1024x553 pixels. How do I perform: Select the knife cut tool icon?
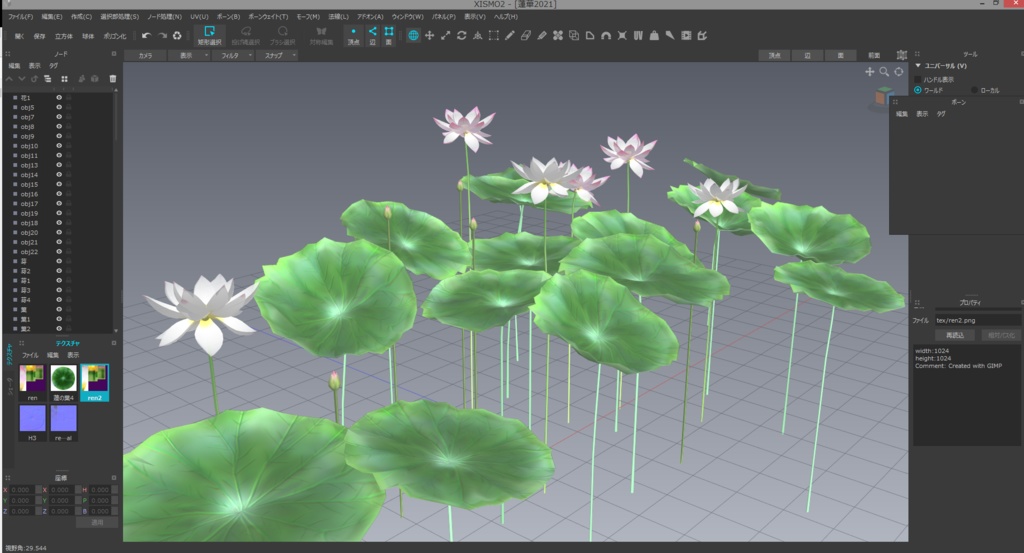point(670,35)
